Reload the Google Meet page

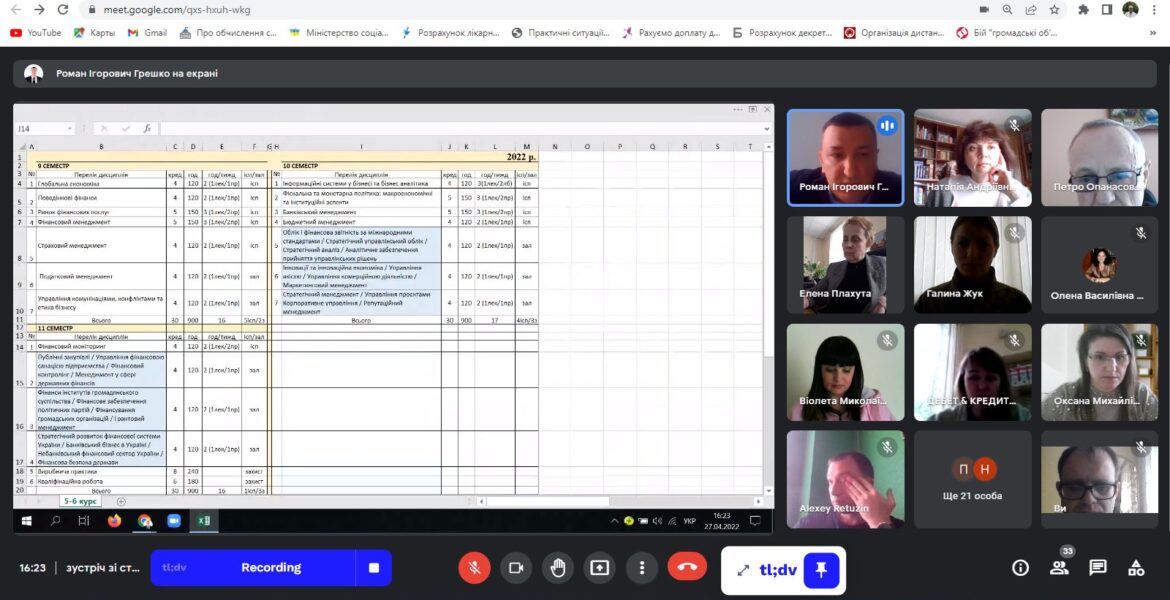[63, 10]
